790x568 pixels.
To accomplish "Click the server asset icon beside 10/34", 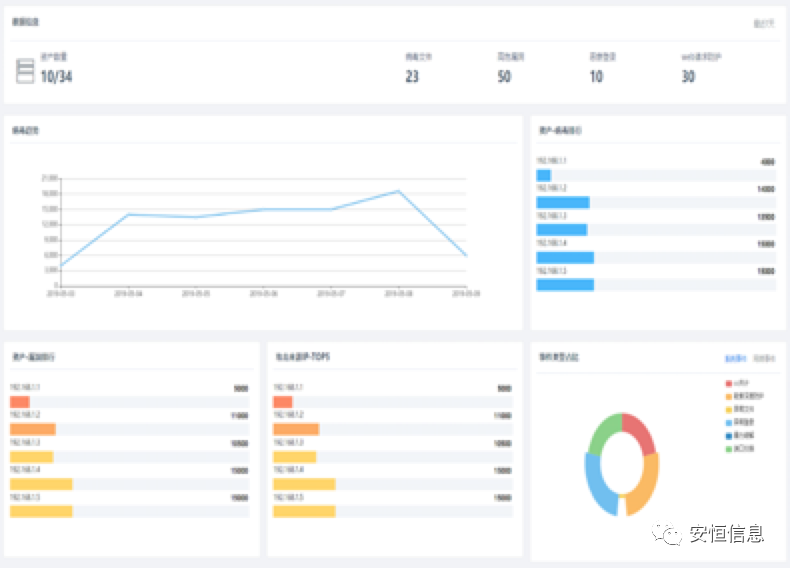I will [x=25, y=71].
